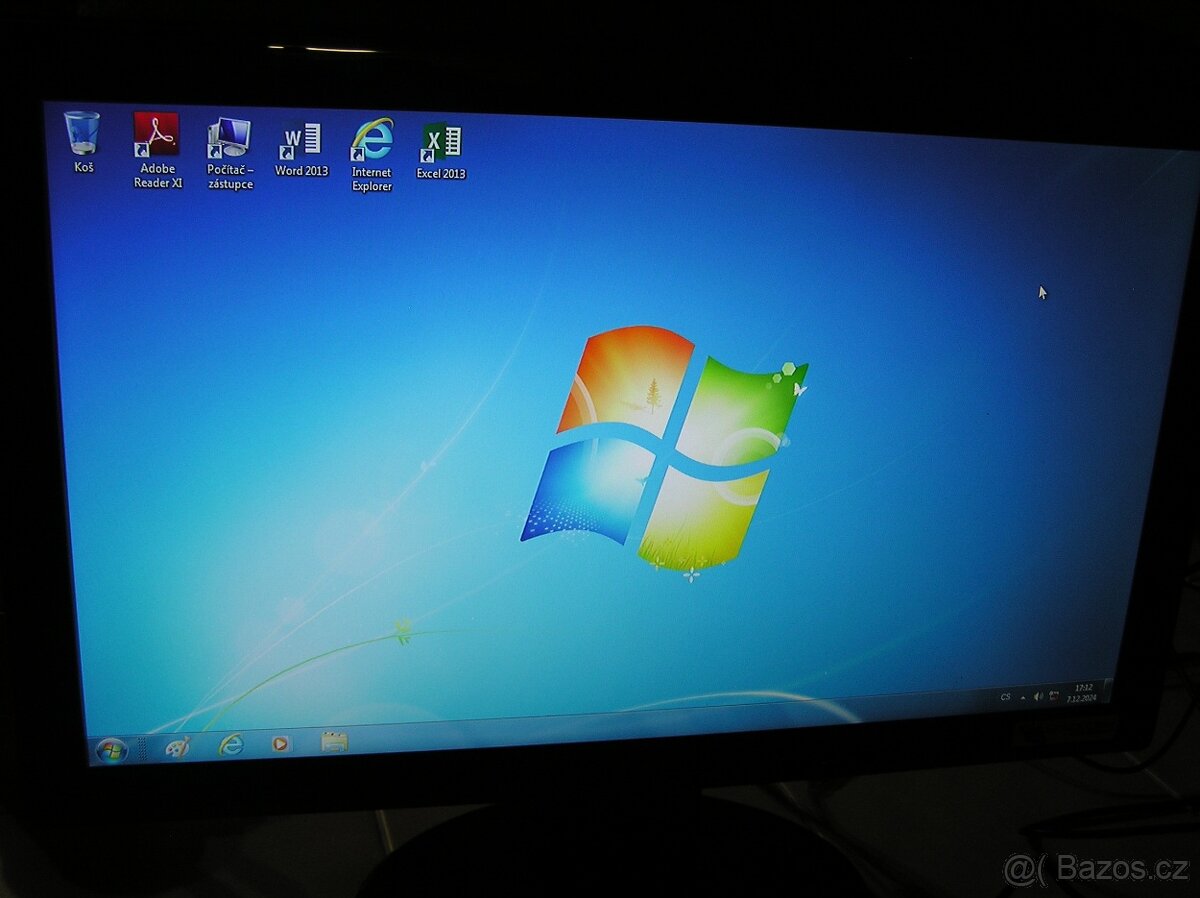This screenshot has height=898, width=1200.
Task: Open the clock showing 17:12
Action: tap(1081, 693)
